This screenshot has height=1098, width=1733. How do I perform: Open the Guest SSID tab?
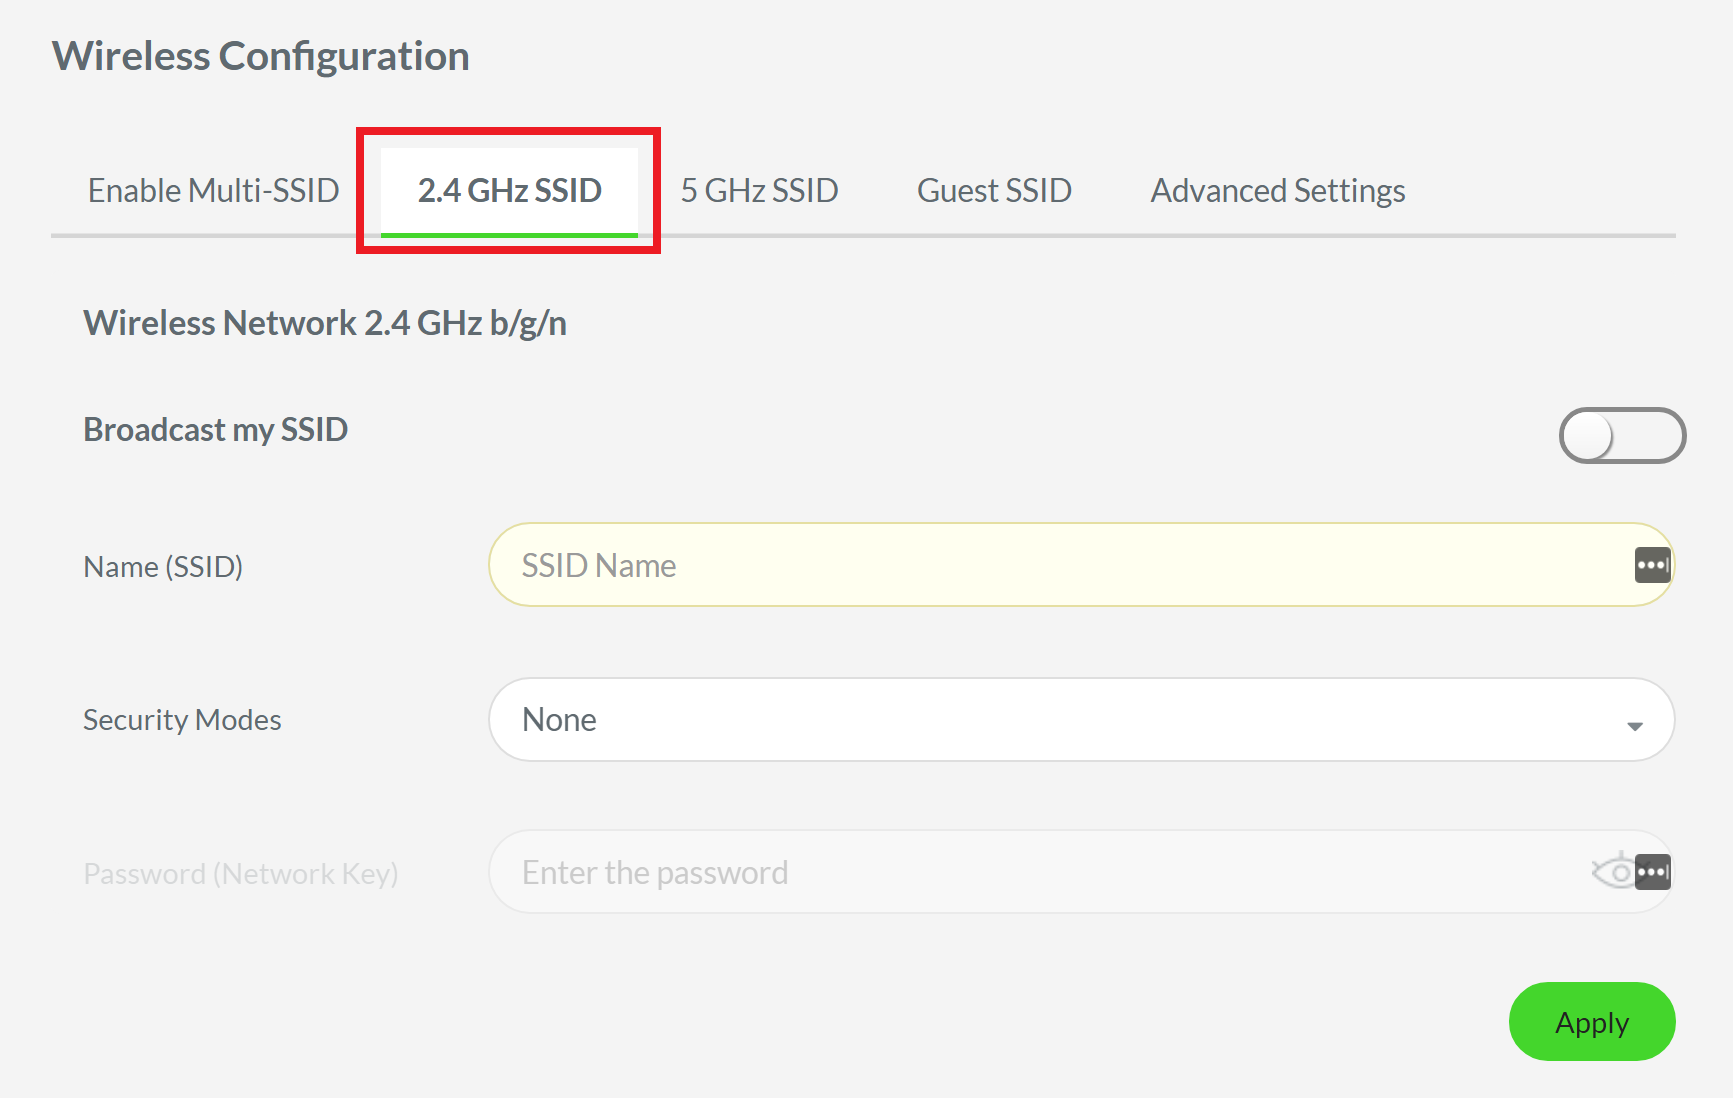click(x=994, y=190)
